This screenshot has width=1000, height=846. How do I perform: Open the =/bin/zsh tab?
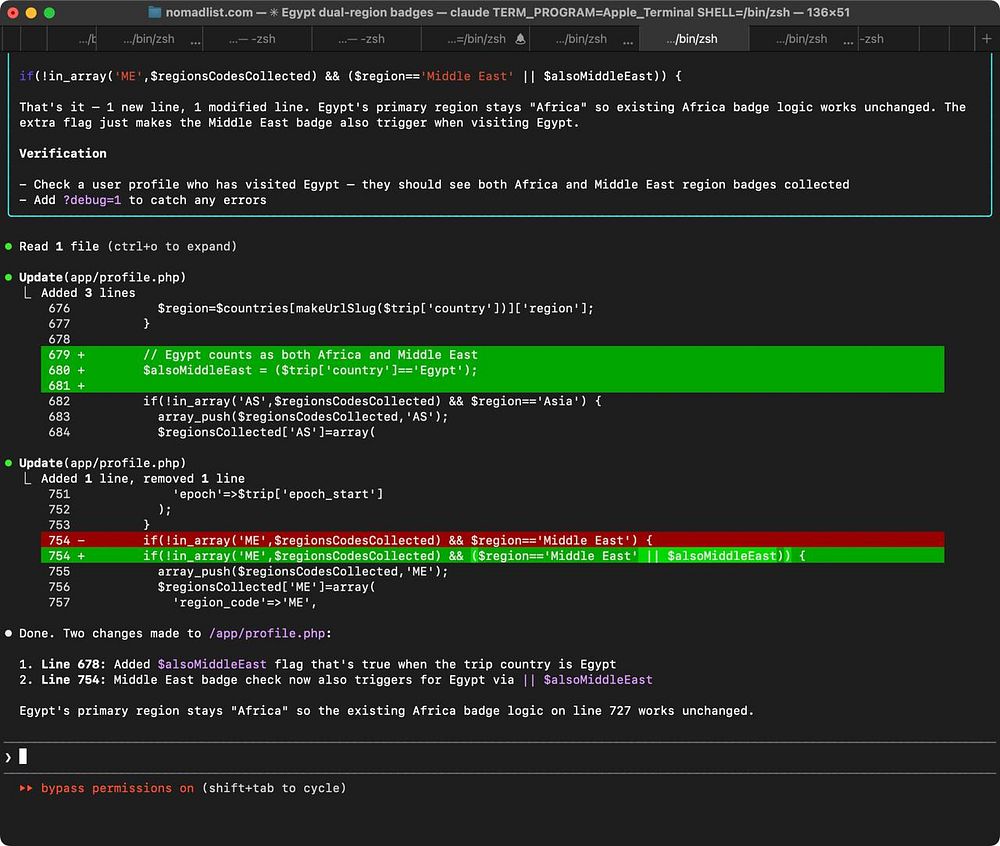pos(477,39)
